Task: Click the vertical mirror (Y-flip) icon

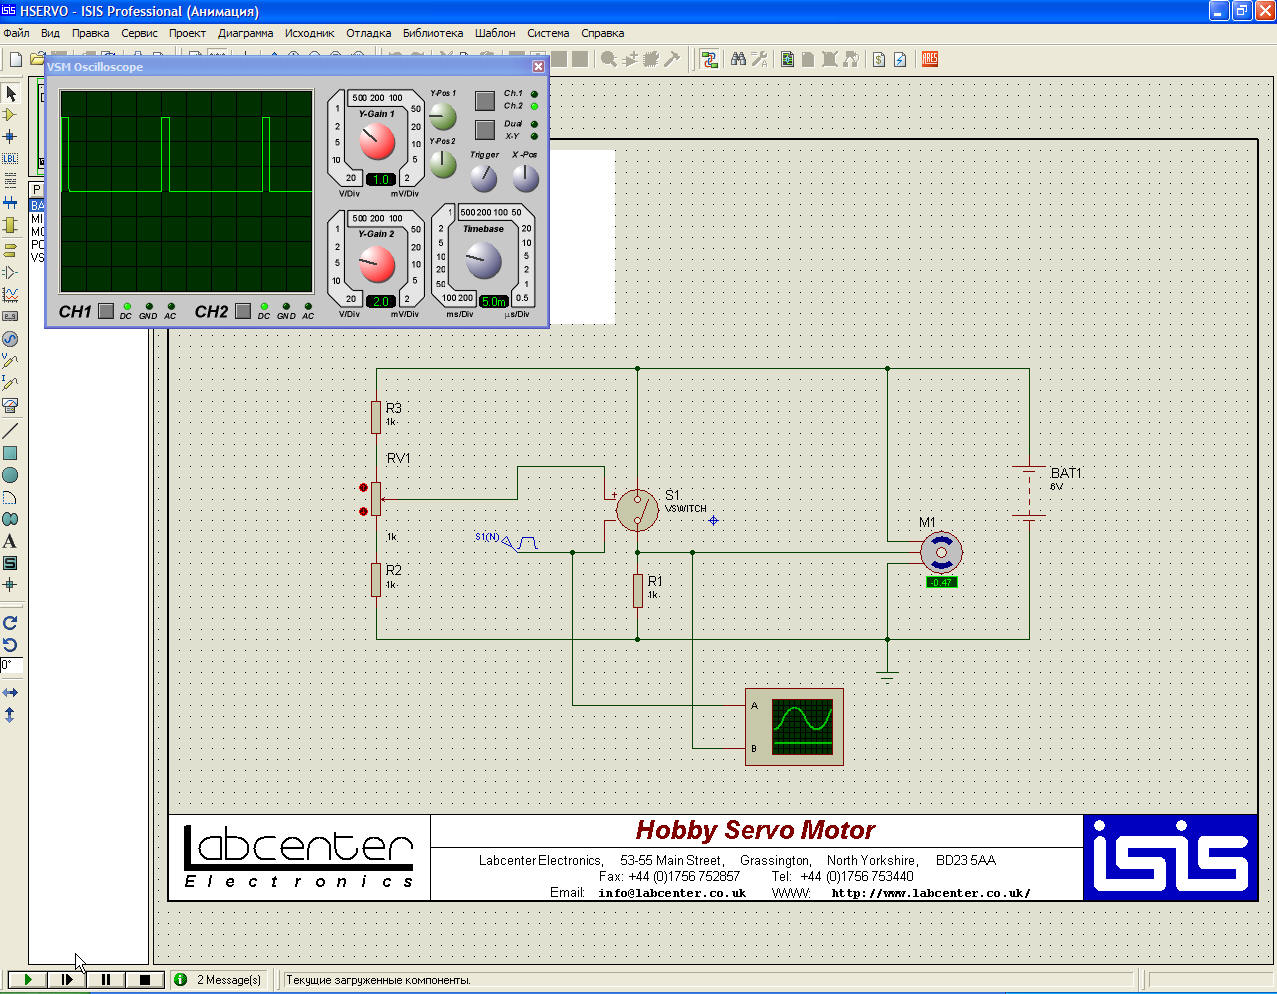Action: pos(10,714)
